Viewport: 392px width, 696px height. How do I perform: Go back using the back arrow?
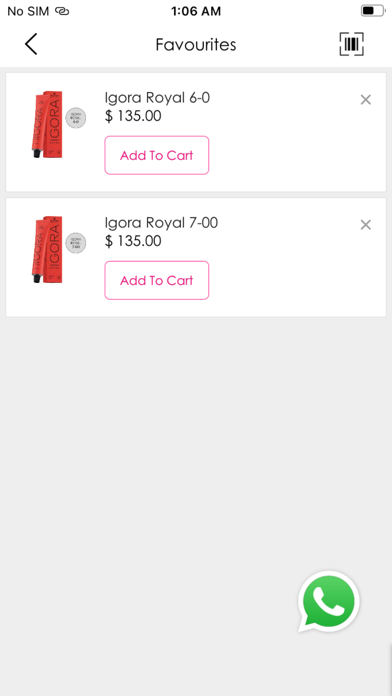pyautogui.click(x=31, y=44)
